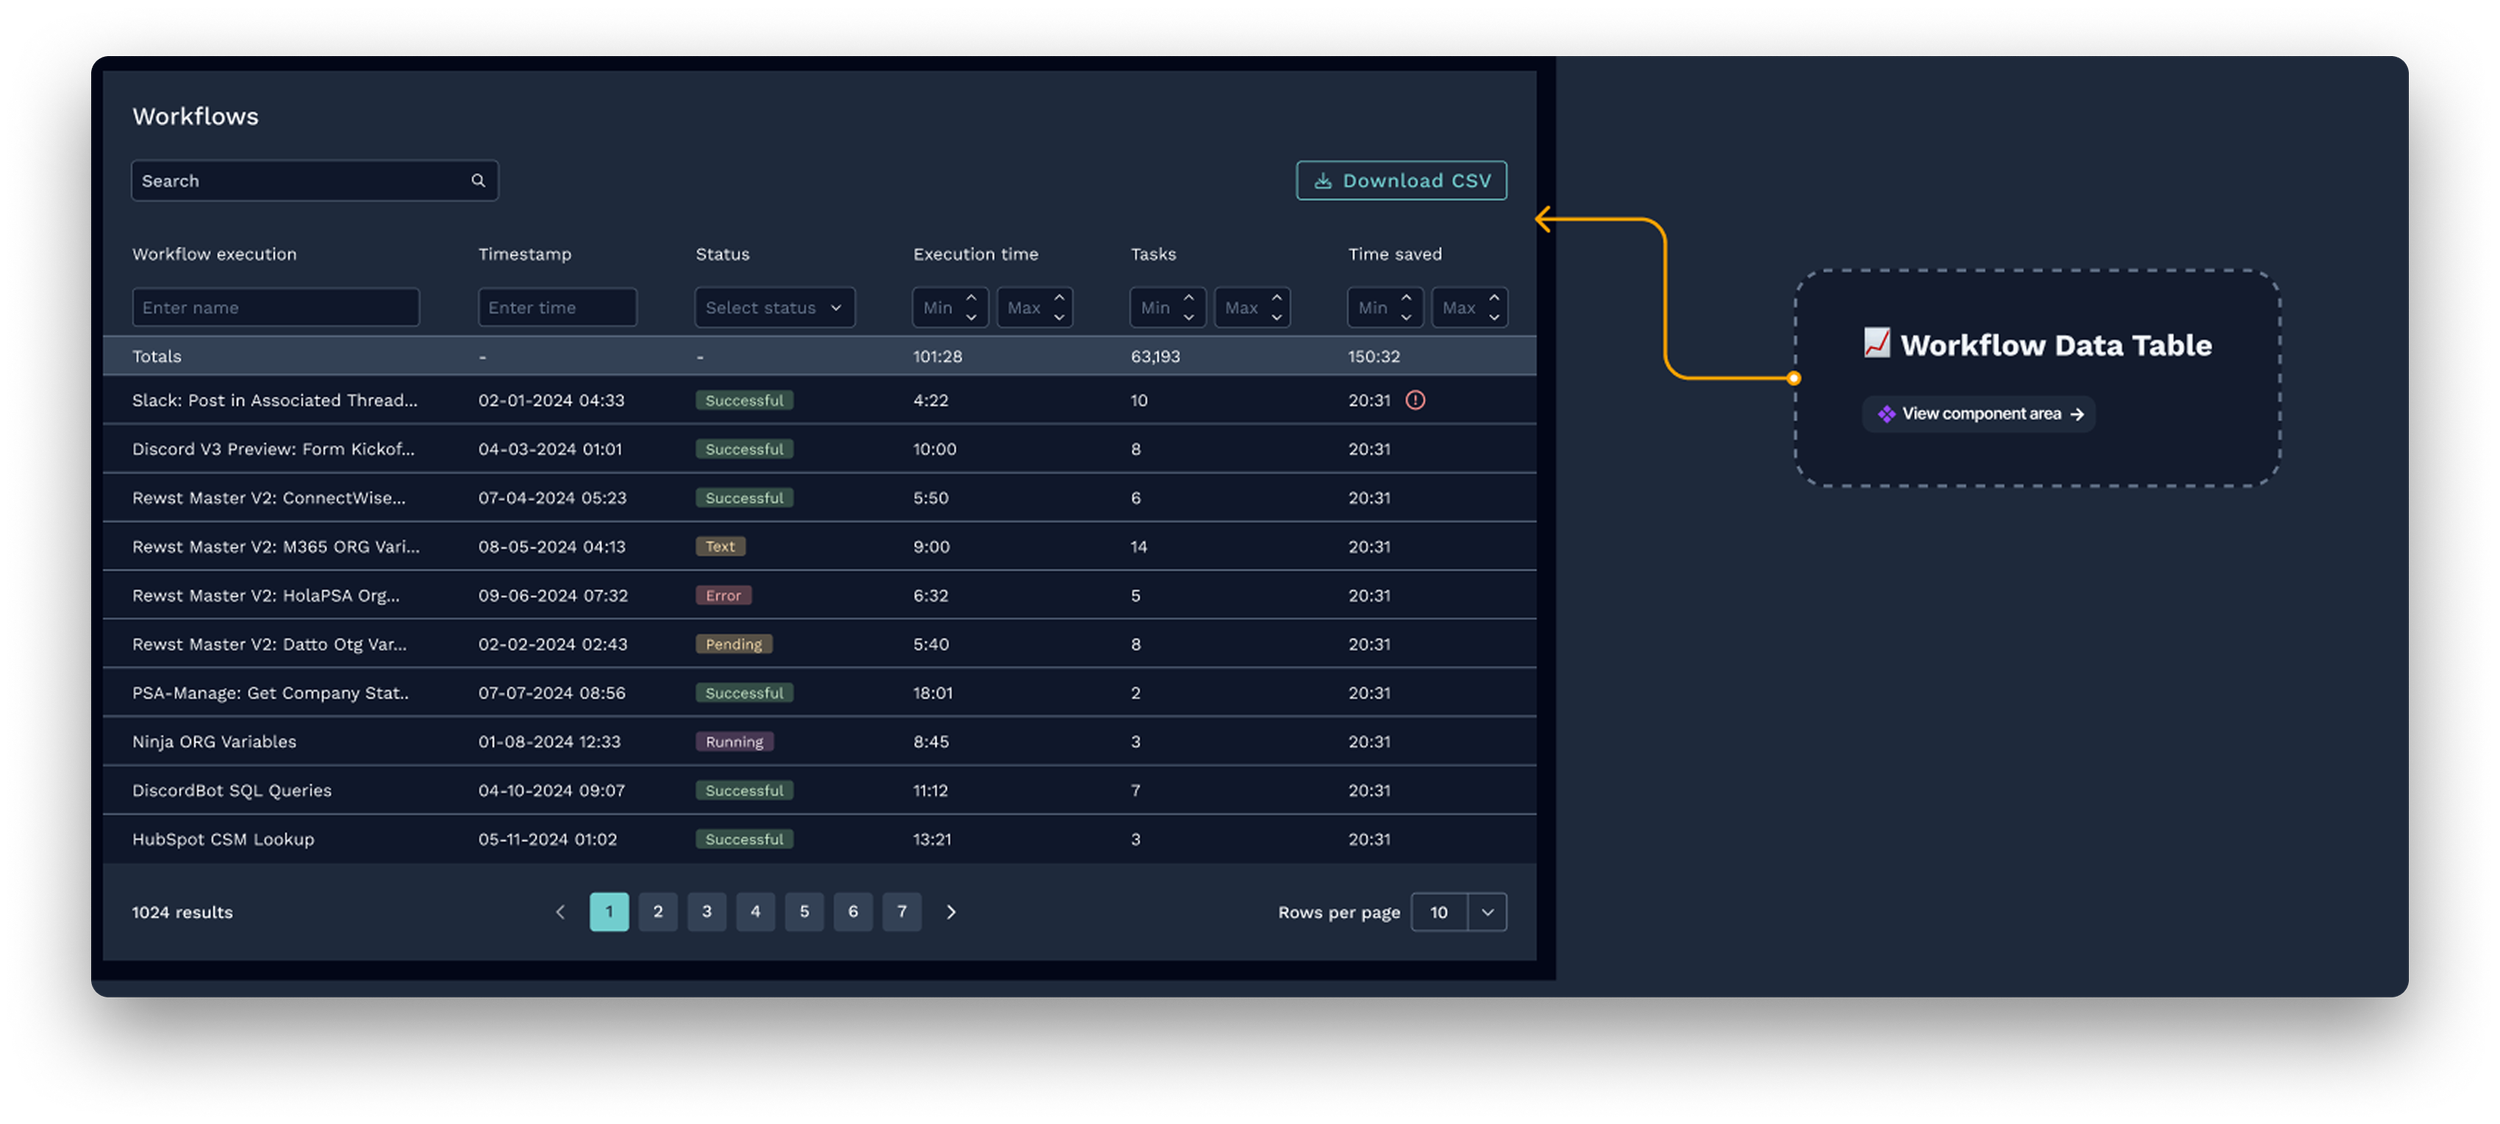Download the workflows CSV
The width and height of the screenshot is (2500, 1124).
click(x=1401, y=181)
